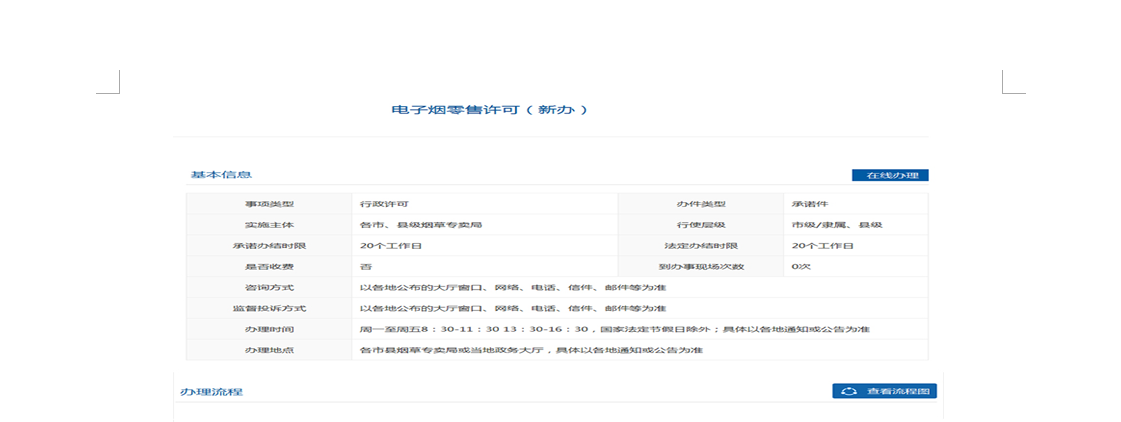Select the 是否收费 row label
Viewport: 1121px width, 422px height.
(269, 267)
